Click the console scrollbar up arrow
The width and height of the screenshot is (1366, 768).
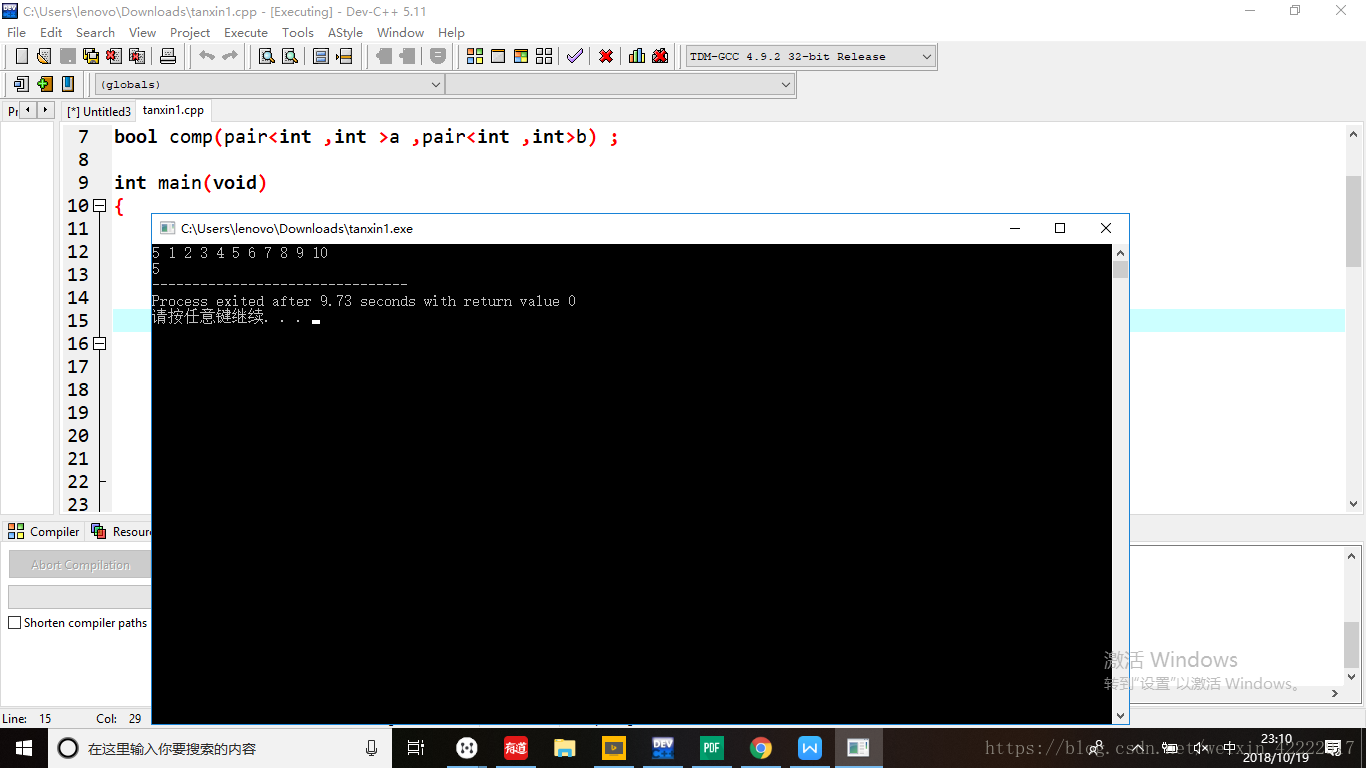pyautogui.click(x=1120, y=253)
